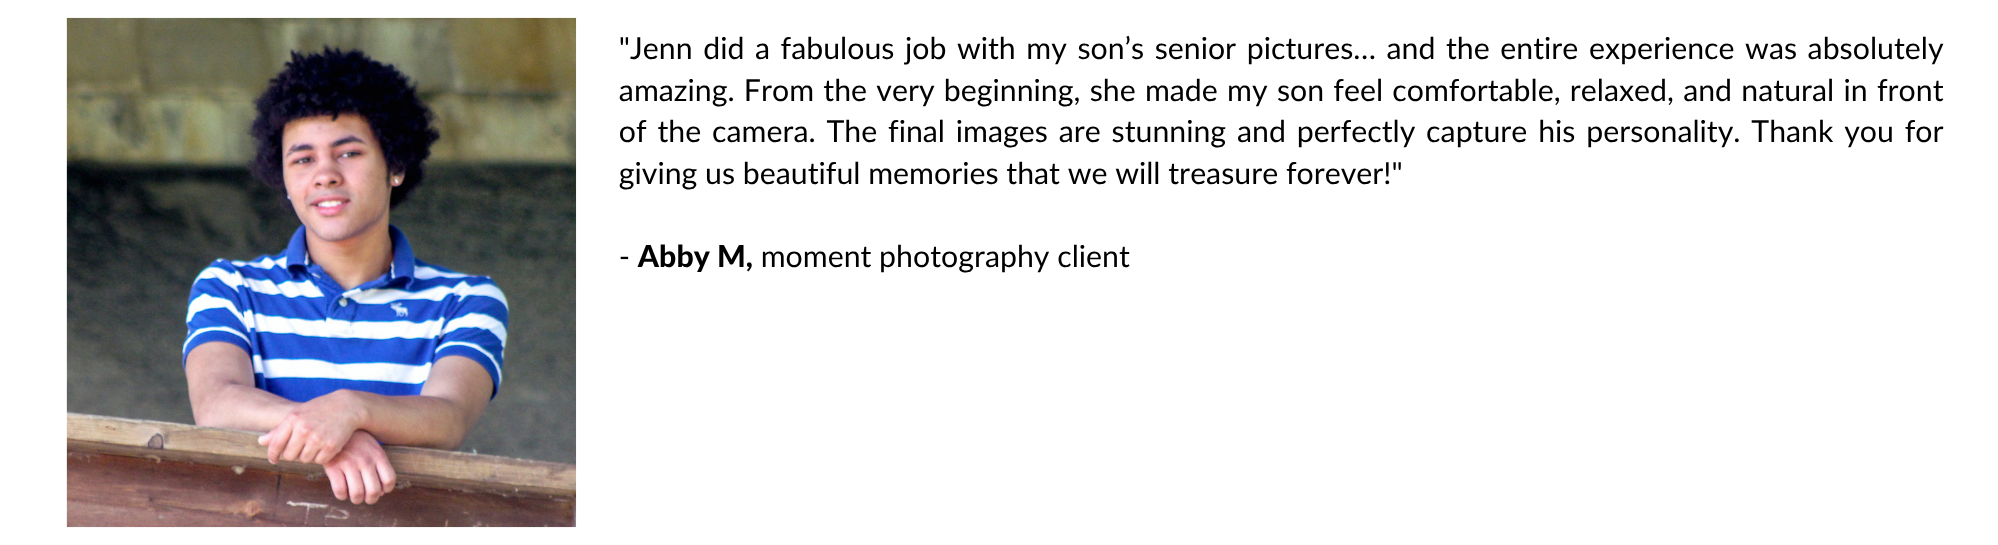
Task: Click the moose logo on the striped polo
Action: tap(399, 309)
